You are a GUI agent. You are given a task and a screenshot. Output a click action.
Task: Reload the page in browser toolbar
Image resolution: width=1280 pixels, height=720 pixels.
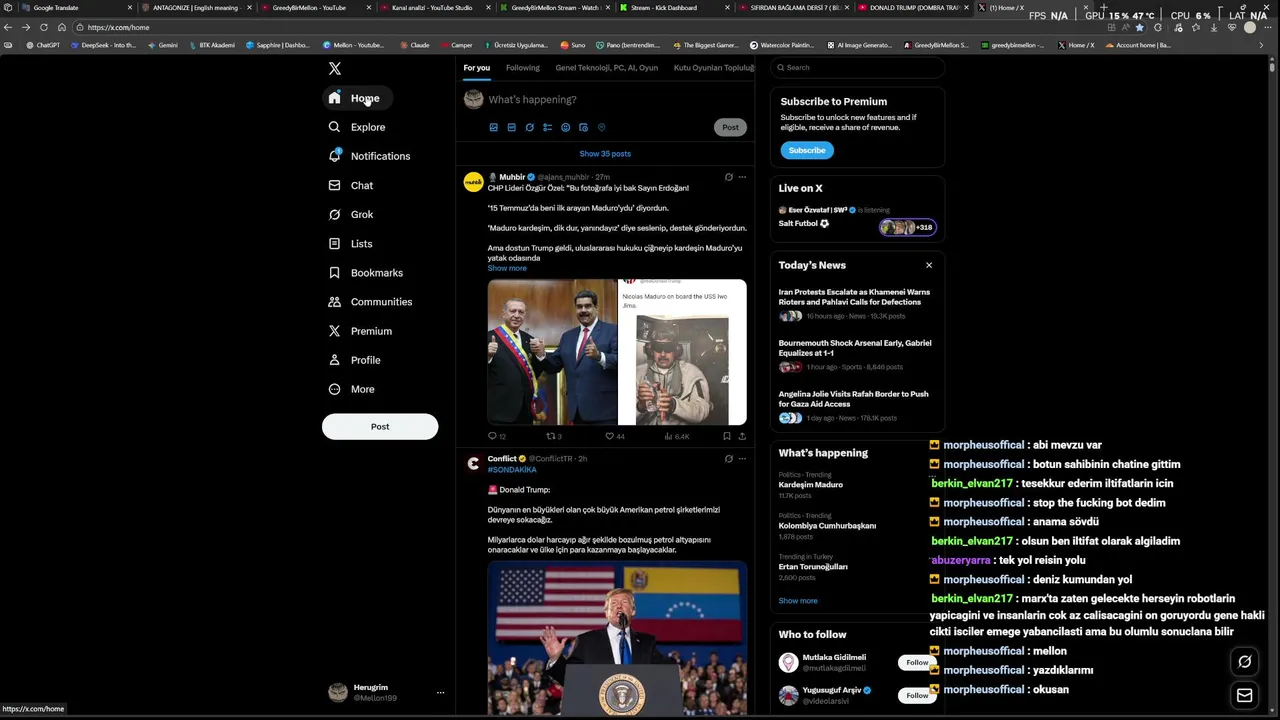coord(43,27)
